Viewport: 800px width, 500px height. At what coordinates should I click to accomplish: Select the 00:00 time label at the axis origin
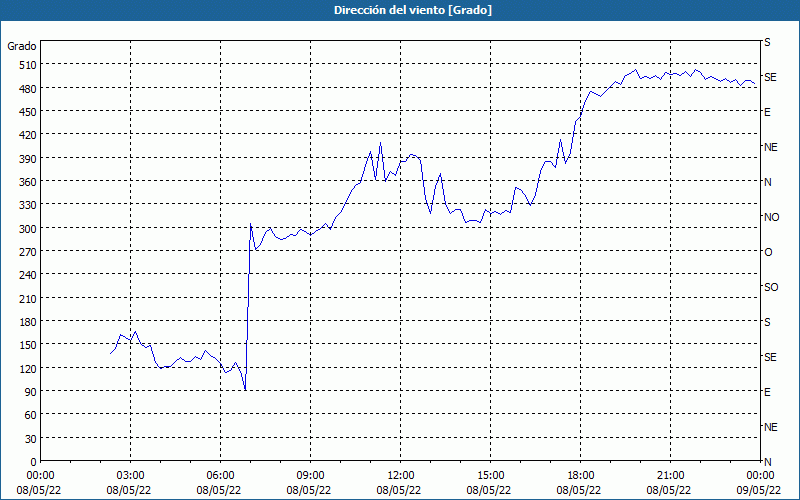click(39, 476)
